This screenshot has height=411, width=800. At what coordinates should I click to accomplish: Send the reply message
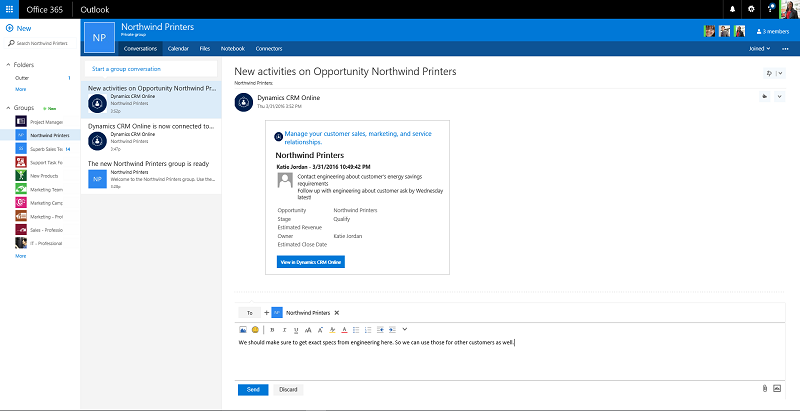tap(252, 389)
